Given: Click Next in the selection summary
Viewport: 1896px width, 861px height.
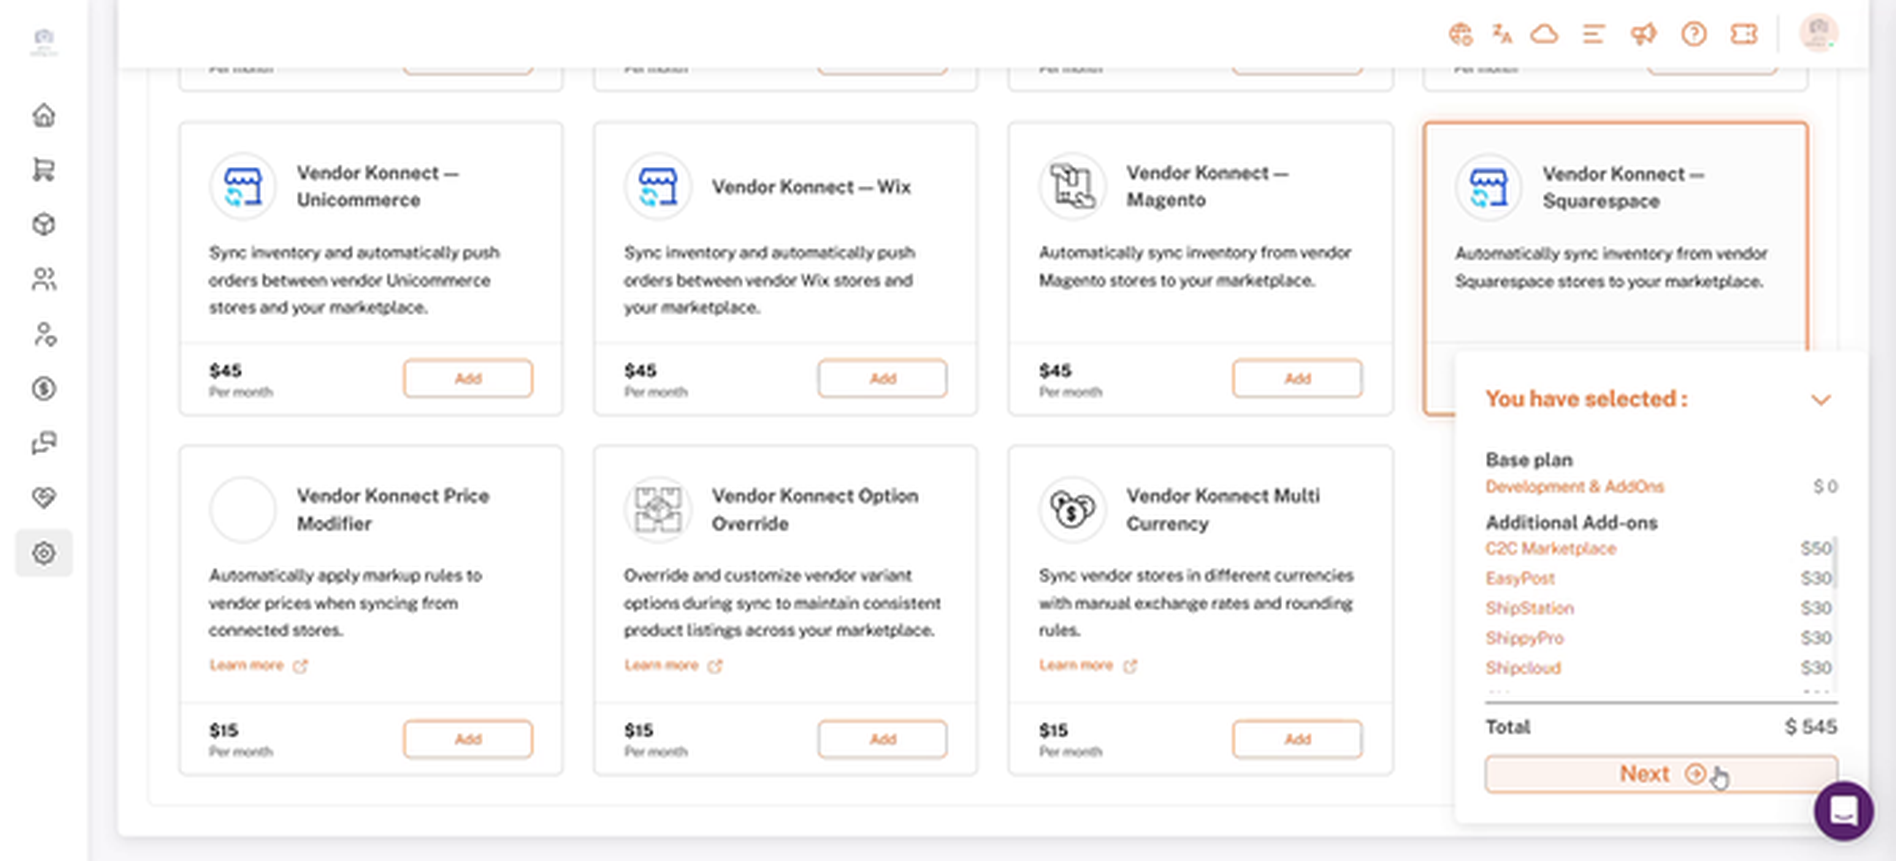Looking at the screenshot, I should (x=1661, y=774).
